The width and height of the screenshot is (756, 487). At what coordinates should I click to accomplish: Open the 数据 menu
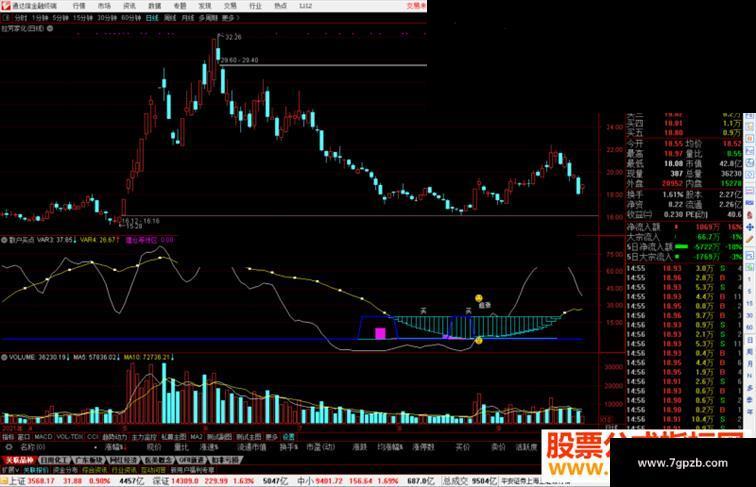pos(154,6)
